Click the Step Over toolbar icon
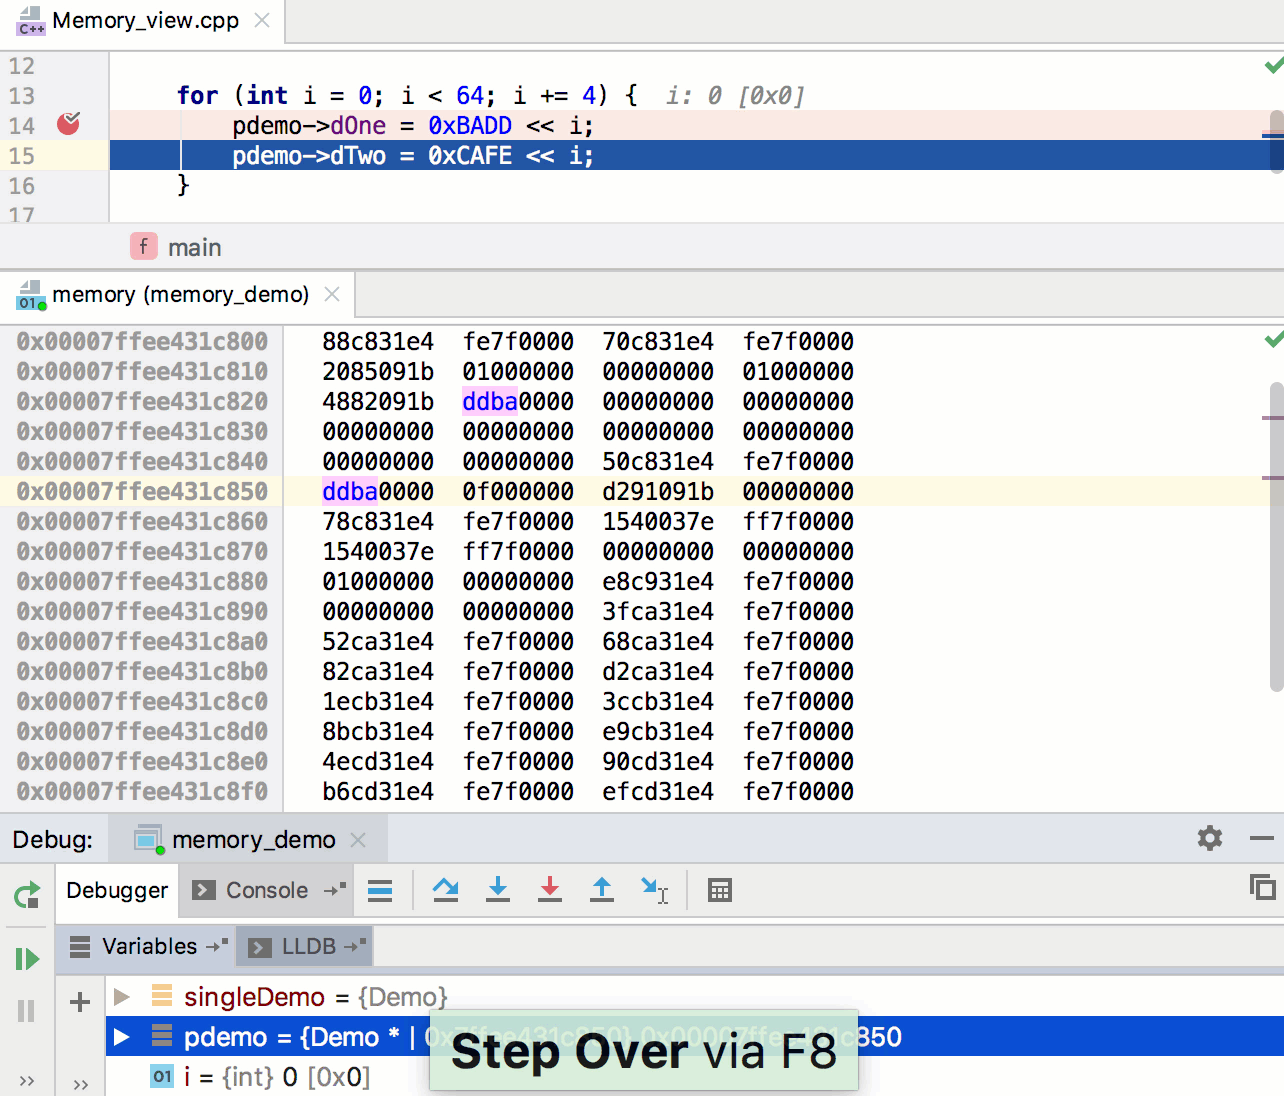Image resolution: width=1284 pixels, height=1096 pixels. click(x=446, y=890)
